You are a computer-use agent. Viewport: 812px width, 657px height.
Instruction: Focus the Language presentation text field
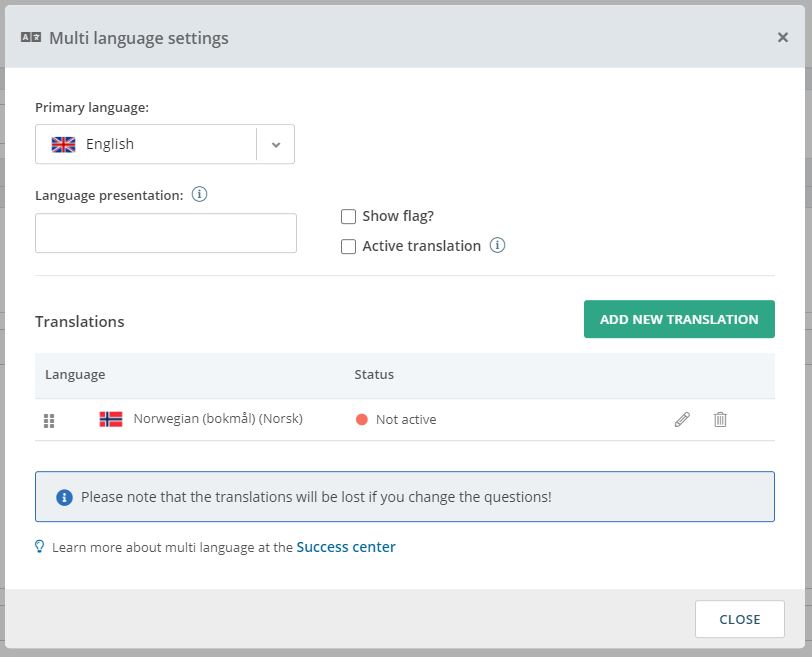(x=166, y=233)
